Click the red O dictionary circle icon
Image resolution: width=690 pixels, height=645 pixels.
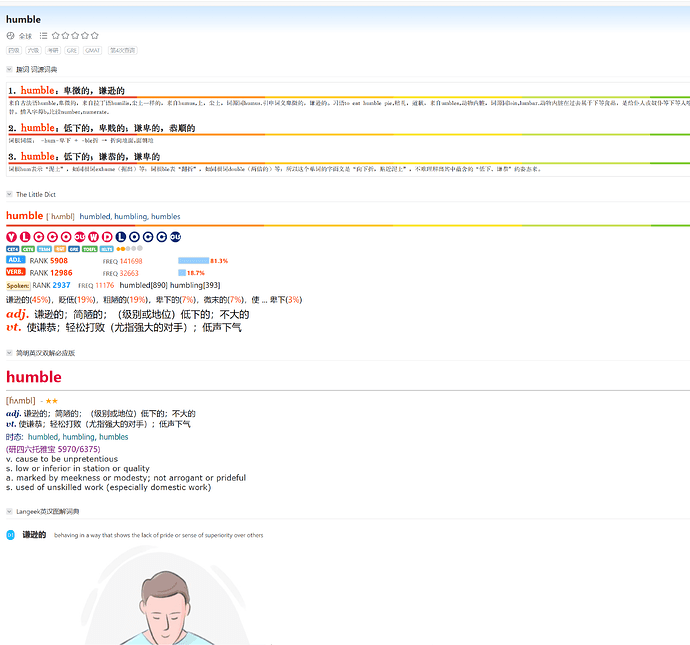[x=66, y=237]
